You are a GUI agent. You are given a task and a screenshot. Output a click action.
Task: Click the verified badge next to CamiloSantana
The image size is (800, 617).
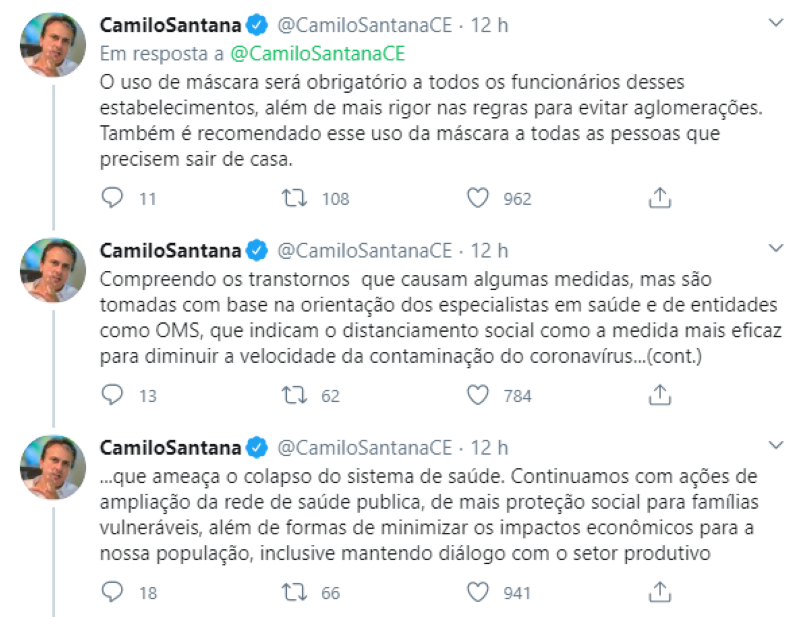click(254, 19)
